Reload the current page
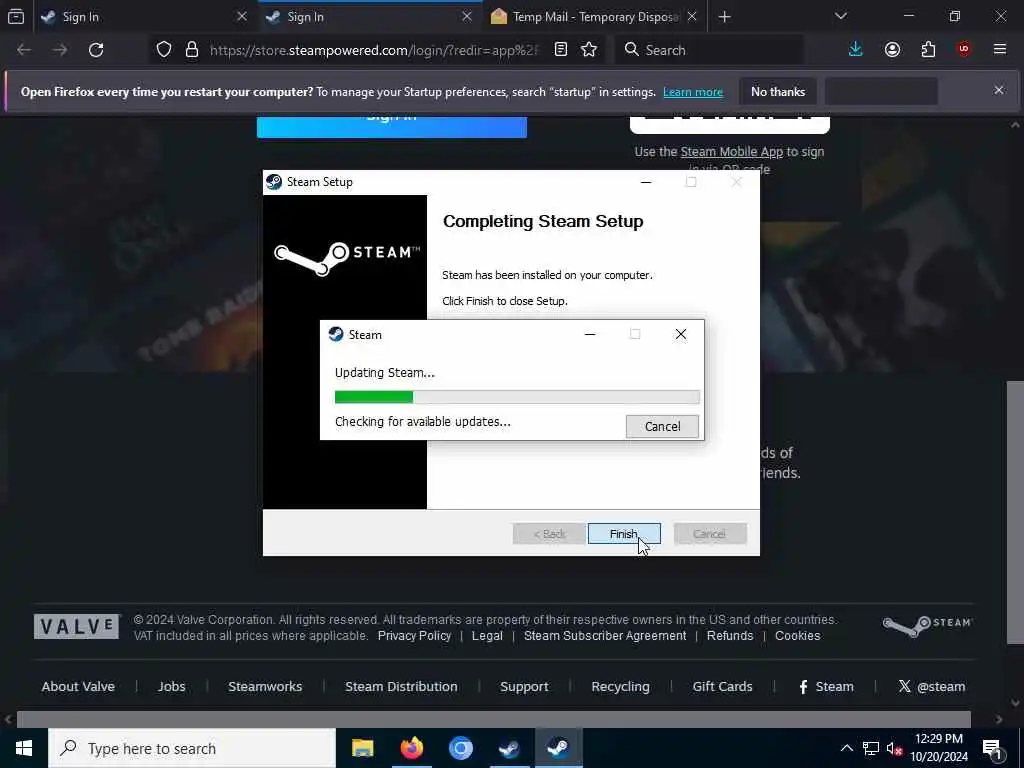This screenshot has height=768, width=1024. [x=96, y=50]
